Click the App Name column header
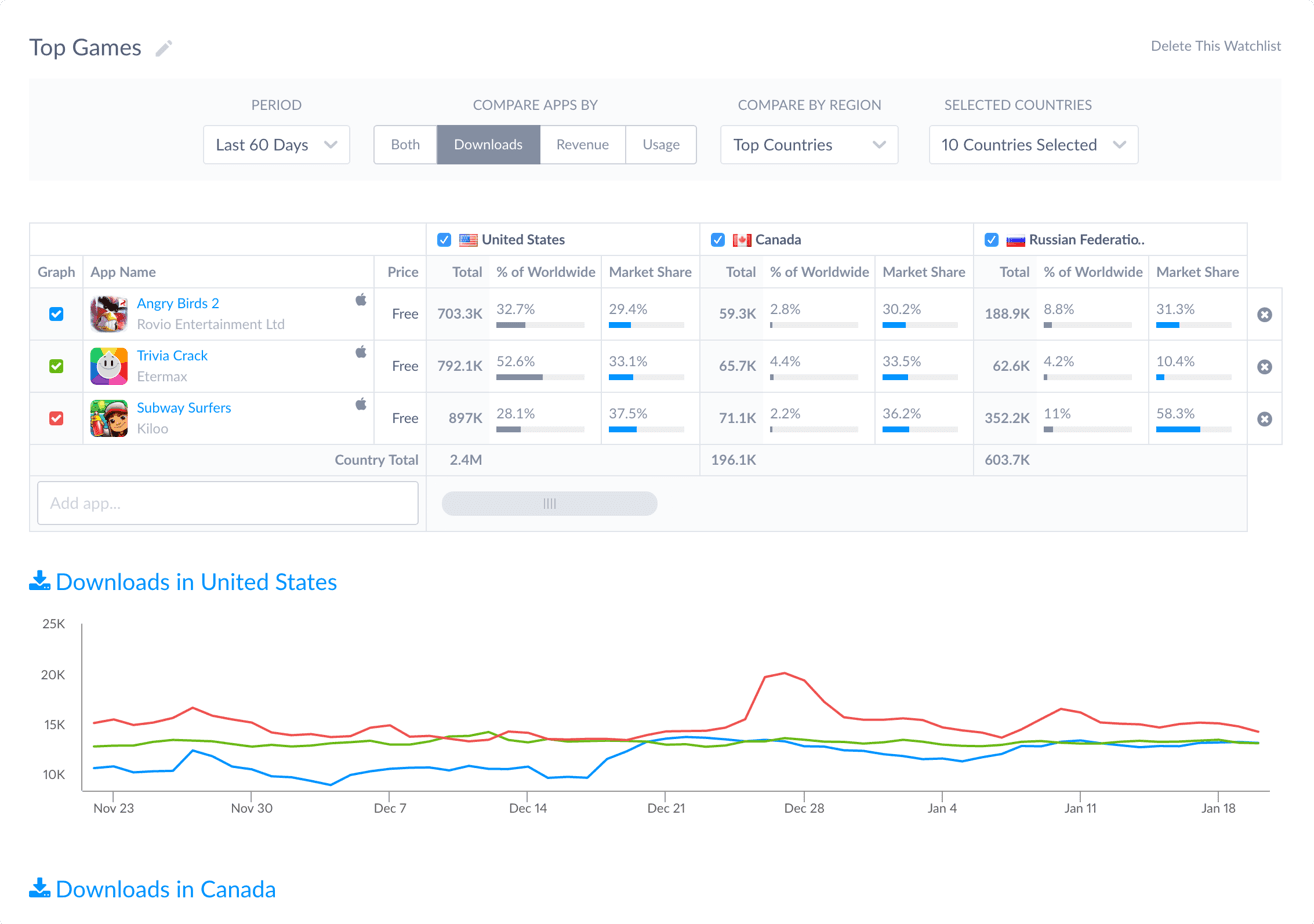 coord(123,272)
